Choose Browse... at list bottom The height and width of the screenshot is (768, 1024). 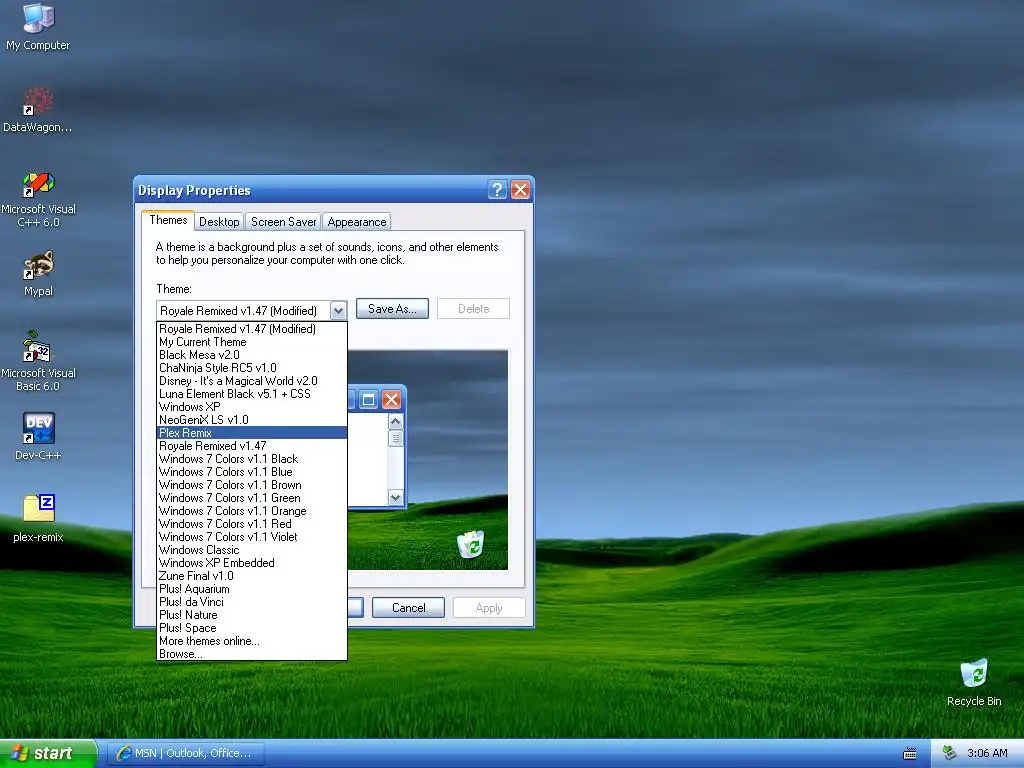point(252,654)
